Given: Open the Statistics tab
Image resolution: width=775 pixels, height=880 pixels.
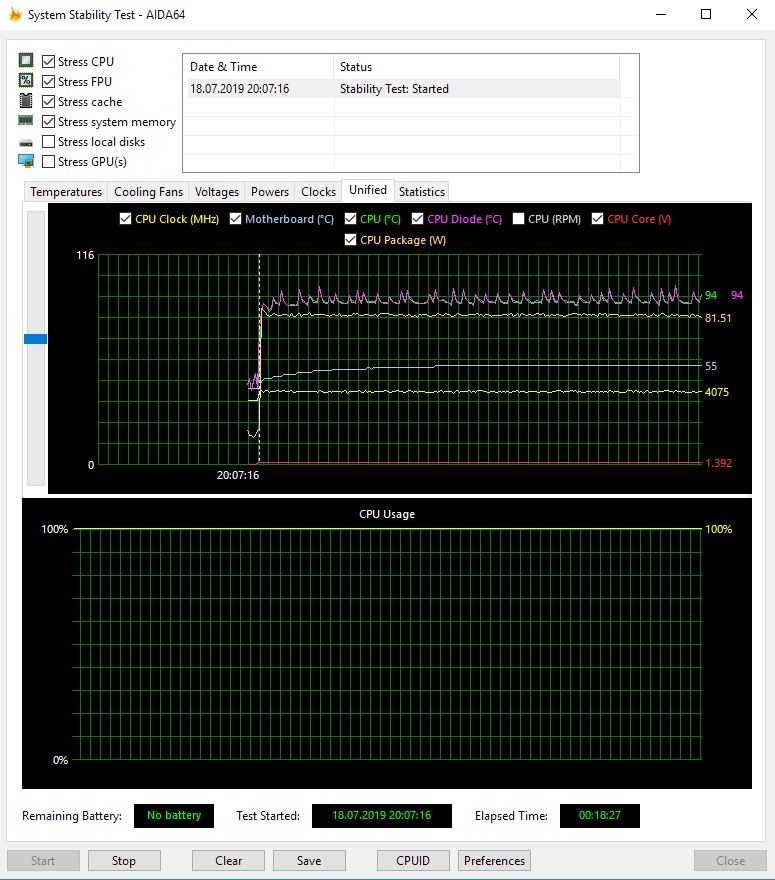Looking at the screenshot, I should 422,191.
